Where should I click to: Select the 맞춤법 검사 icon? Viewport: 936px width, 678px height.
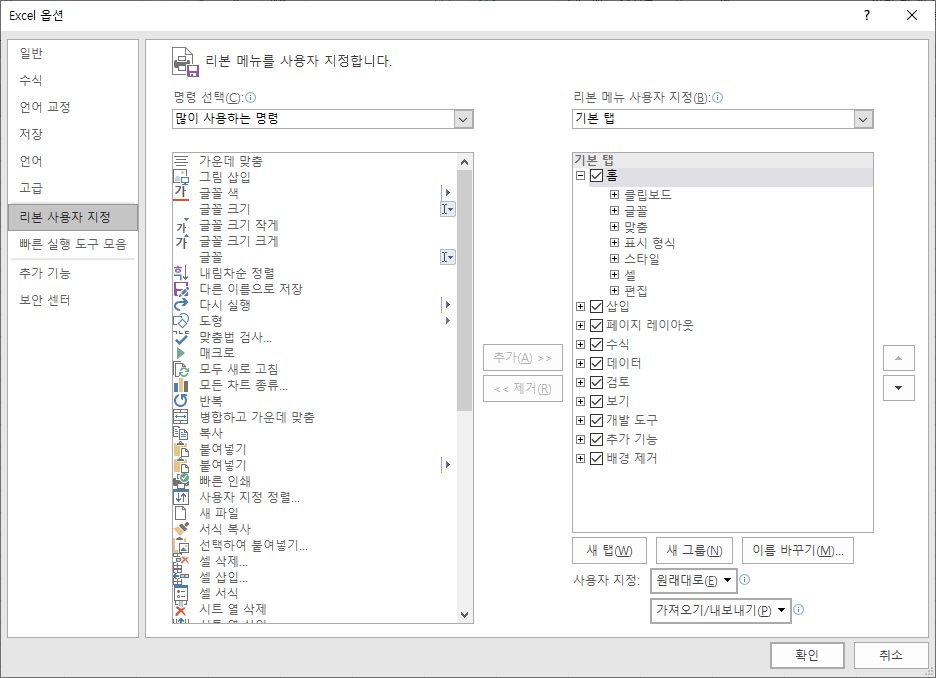tap(181, 337)
